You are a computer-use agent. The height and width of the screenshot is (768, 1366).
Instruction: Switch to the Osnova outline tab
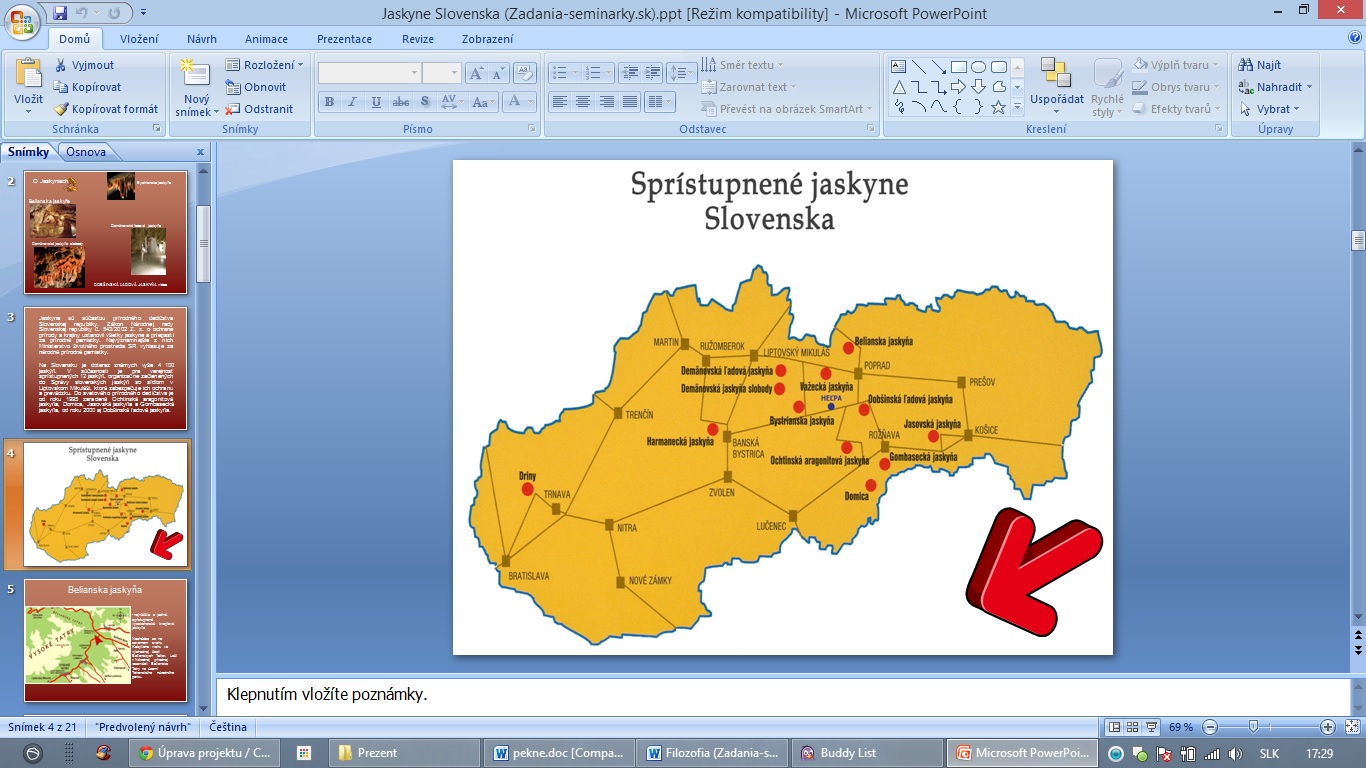[x=86, y=152]
